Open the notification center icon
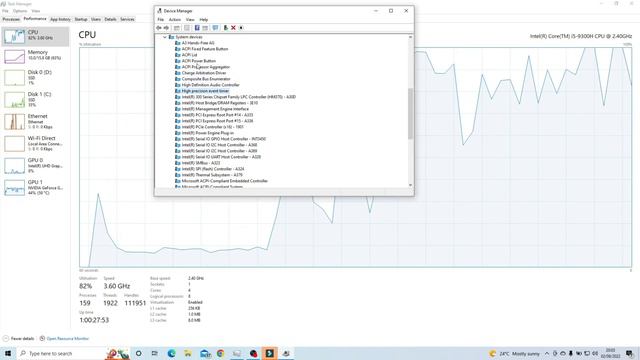Screen dimensions: 640x360 (630, 353)
